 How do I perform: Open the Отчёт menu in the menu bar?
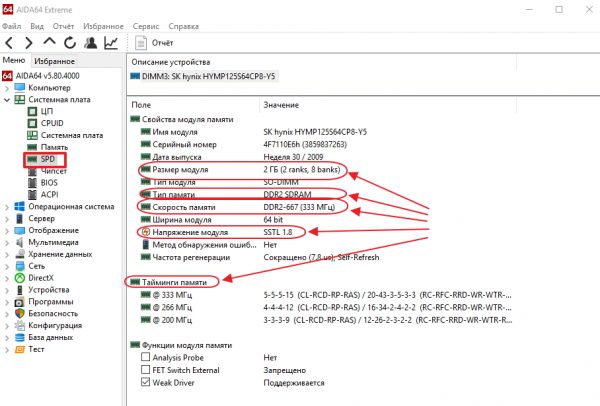(x=63, y=26)
